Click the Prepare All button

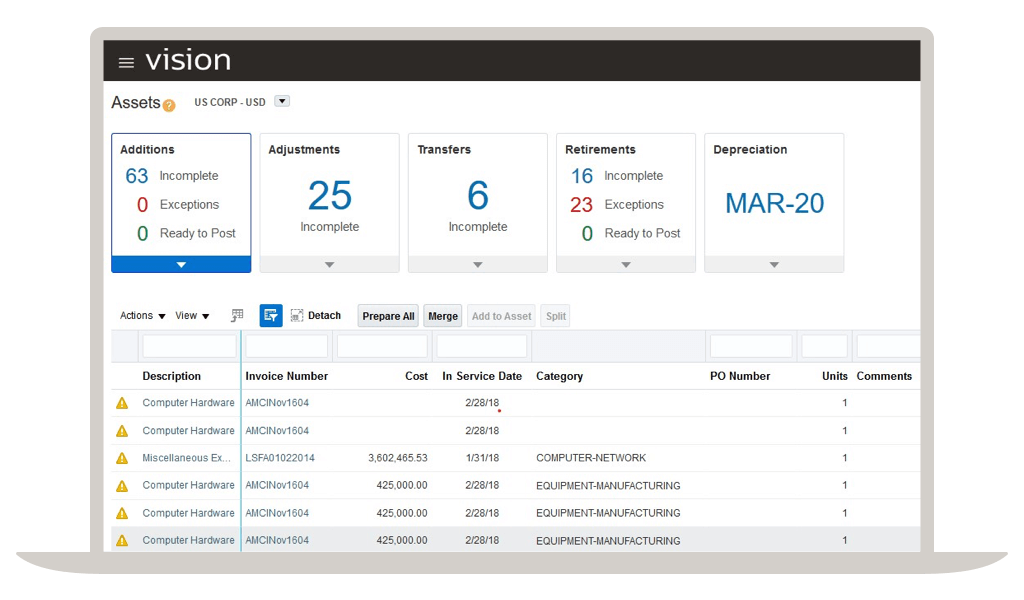387,315
